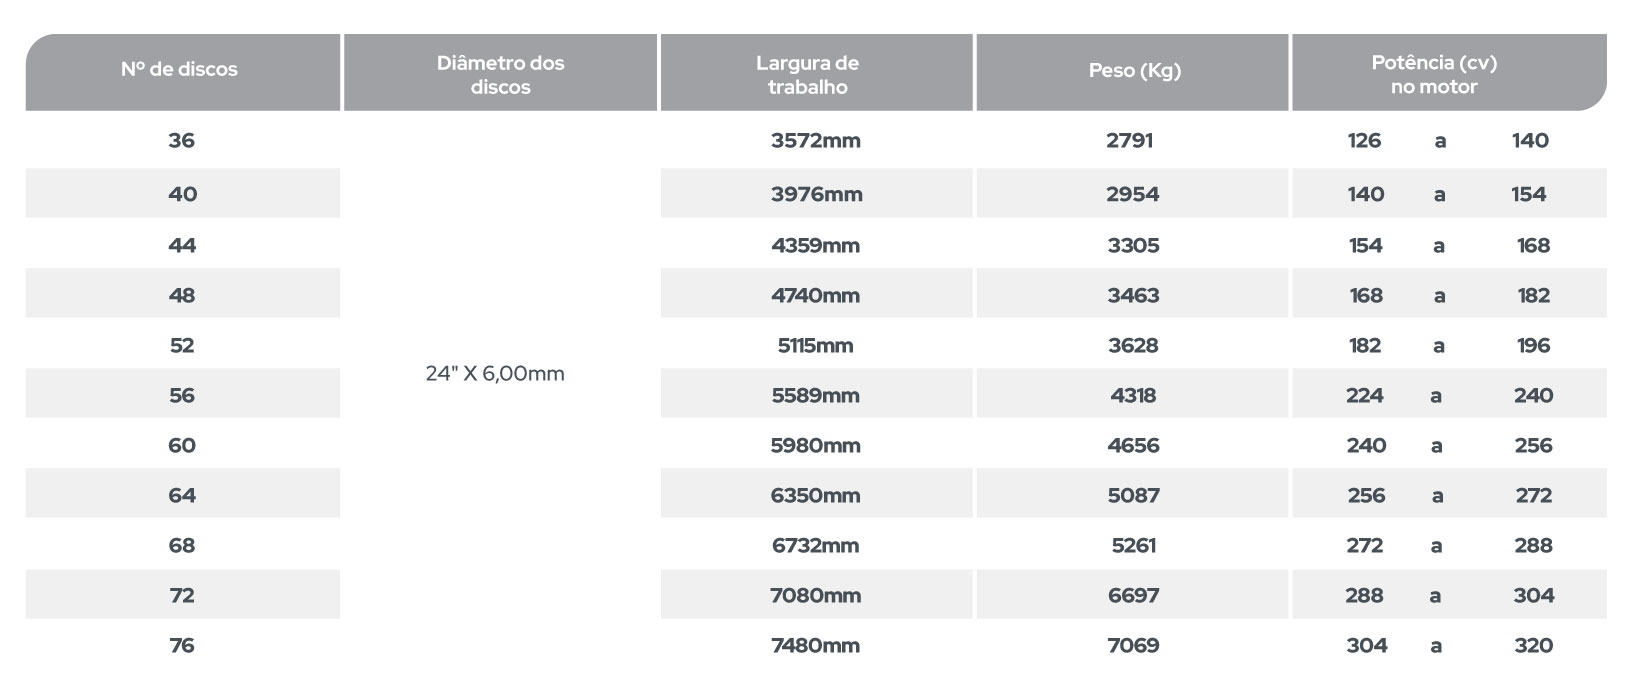Select the Diâmetro dos discos header
The height and width of the screenshot is (689, 1638).
[x=500, y=72]
